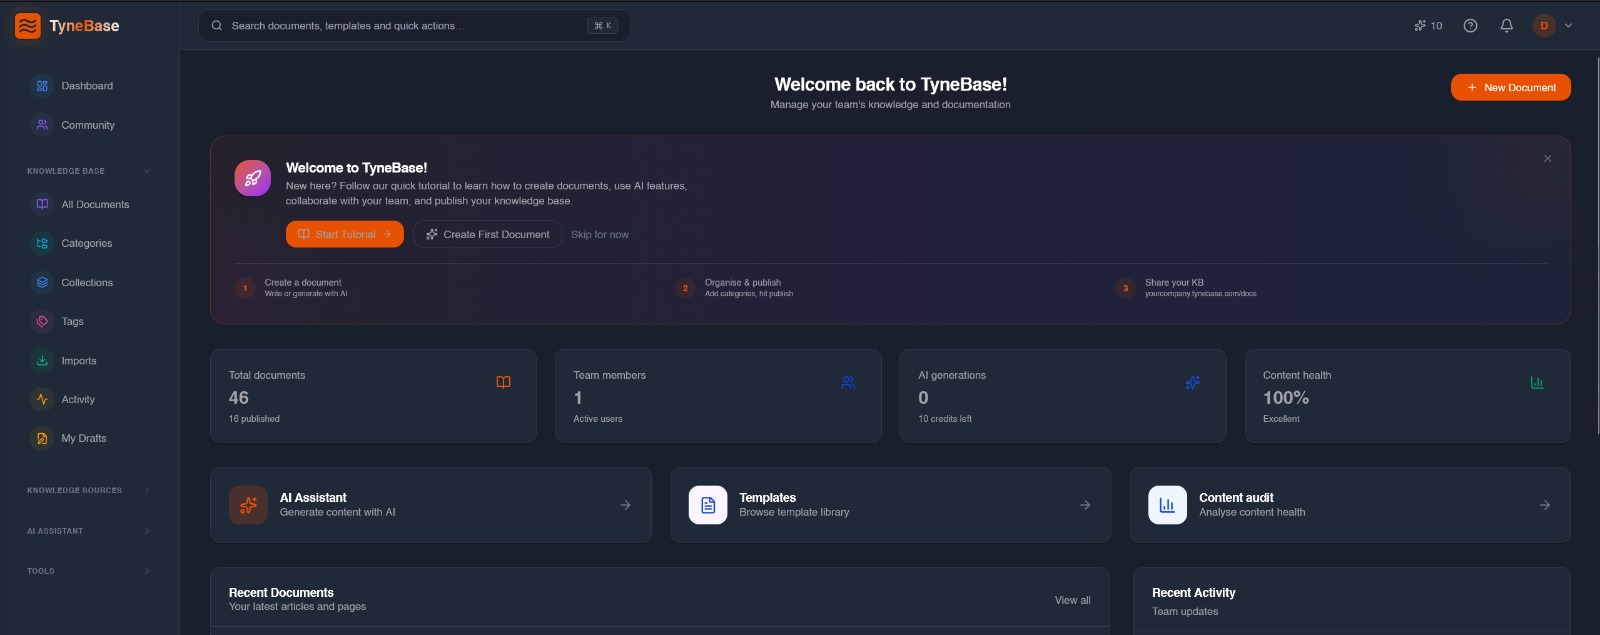The height and width of the screenshot is (635, 1600).
Task: Dismiss the welcome banner
Action: 1548,159
